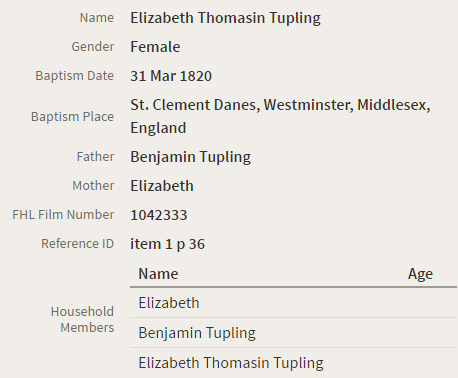This screenshot has width=458, height=378.
Task: Click St. Clement Danes baptism place text
Action: pos(280,116)
